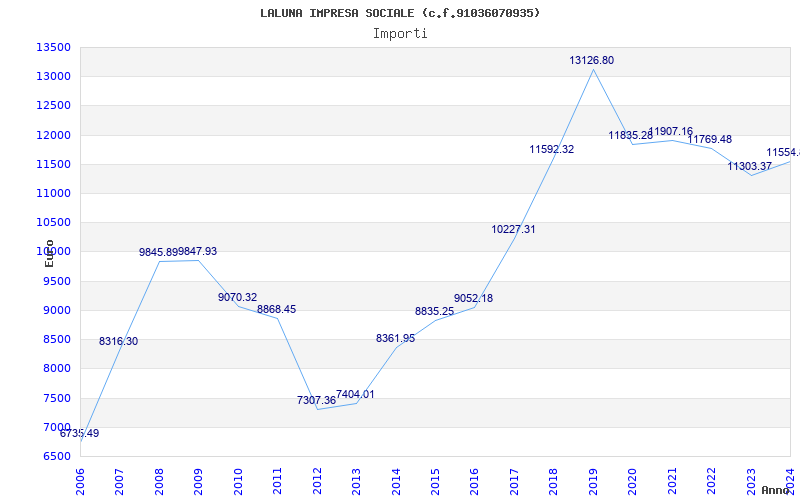Click the y-axis value 11500

point(53,164)
